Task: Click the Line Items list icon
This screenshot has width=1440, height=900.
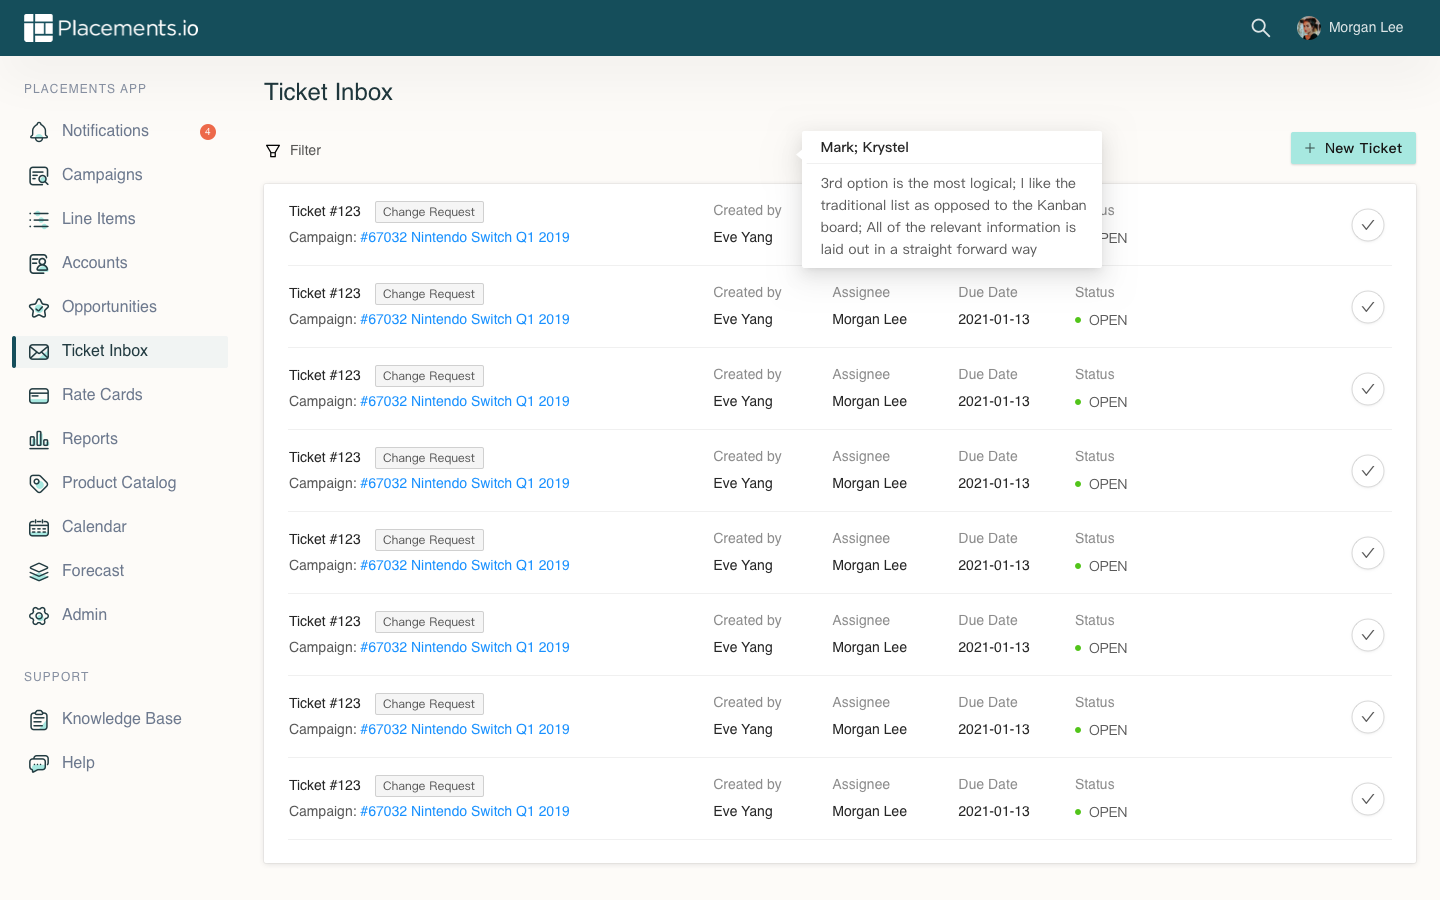Action: pyautogui.click(x=39, y=220)
